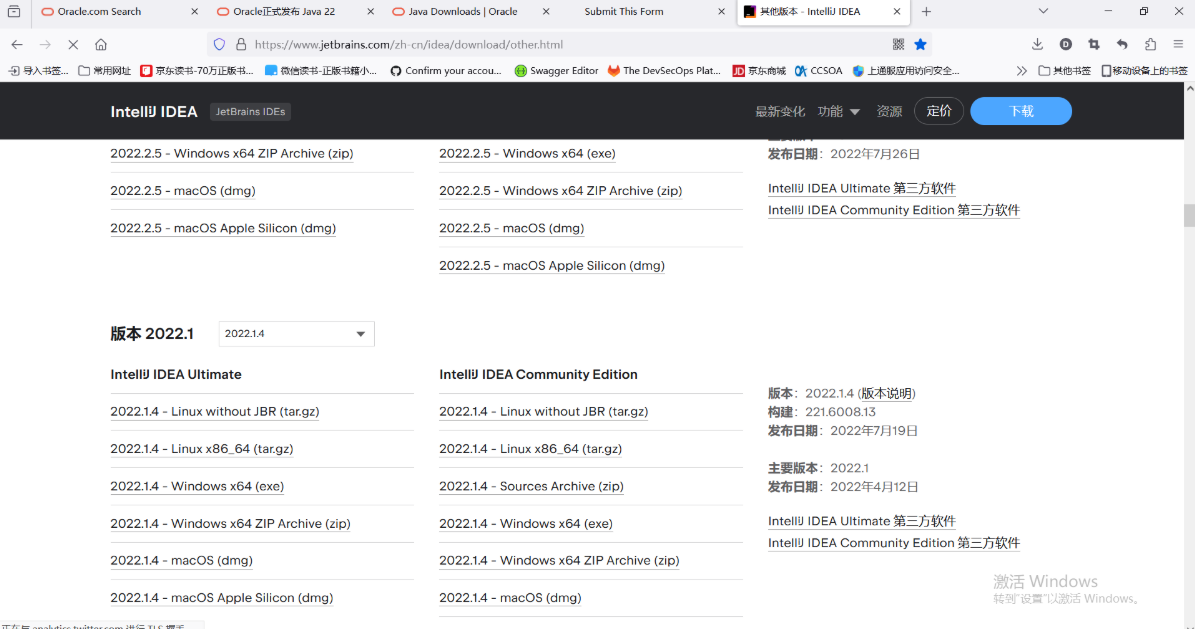Download Ultimate 2022.1.4 Linux x86_64 tar.gz

202,449
